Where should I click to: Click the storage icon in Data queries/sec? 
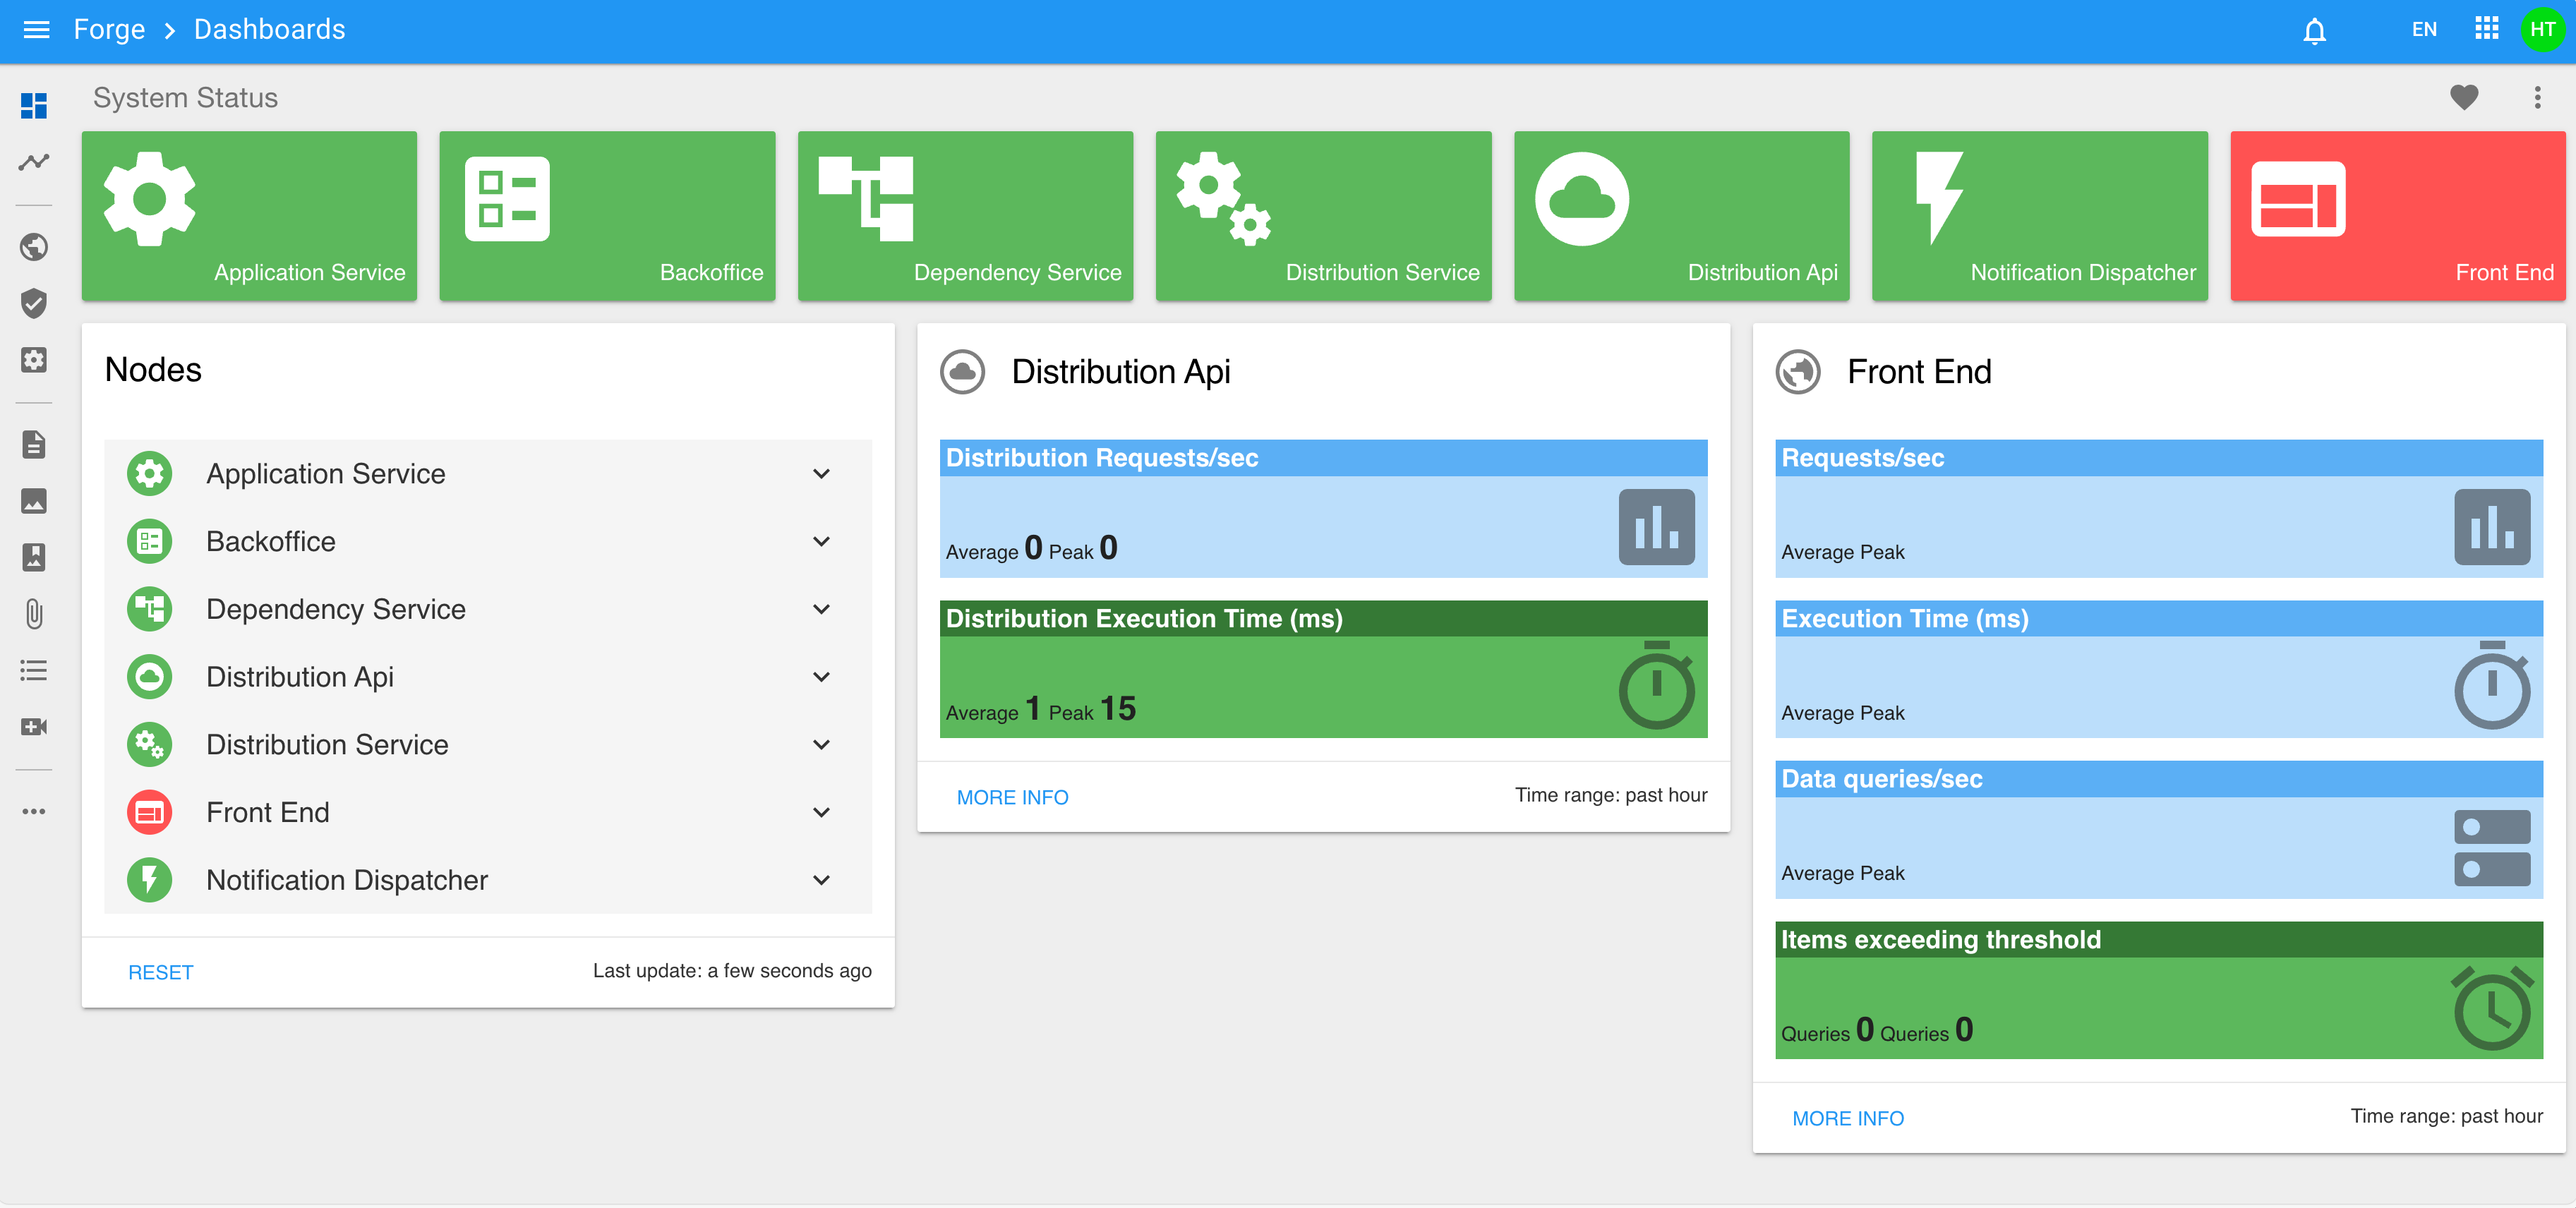click(2492, 848)
